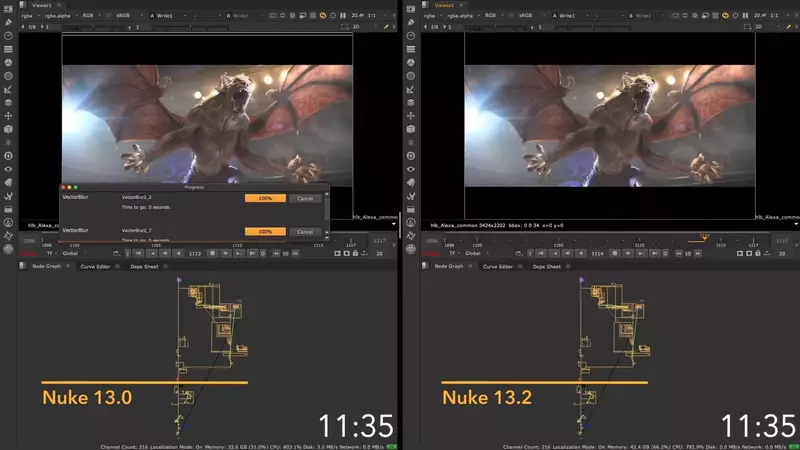800x450 pixels.
Task: Click current frame field 1113 in left timeline
Action: point(195,254)
